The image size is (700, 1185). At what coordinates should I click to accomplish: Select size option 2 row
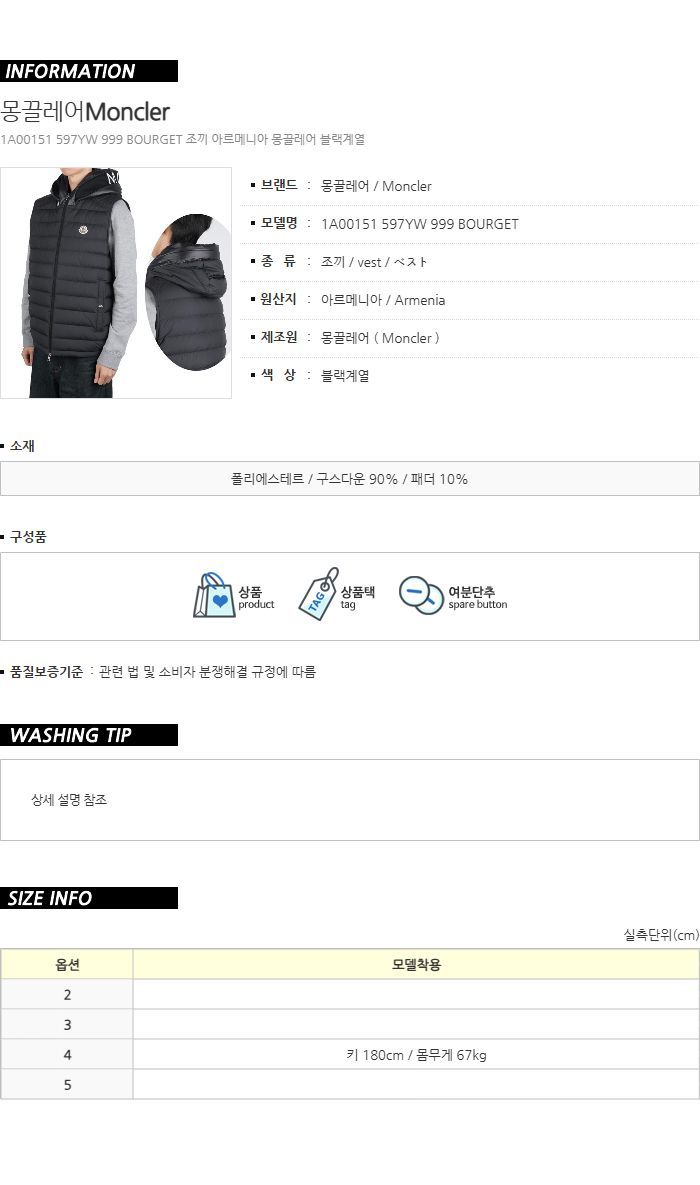350,995
